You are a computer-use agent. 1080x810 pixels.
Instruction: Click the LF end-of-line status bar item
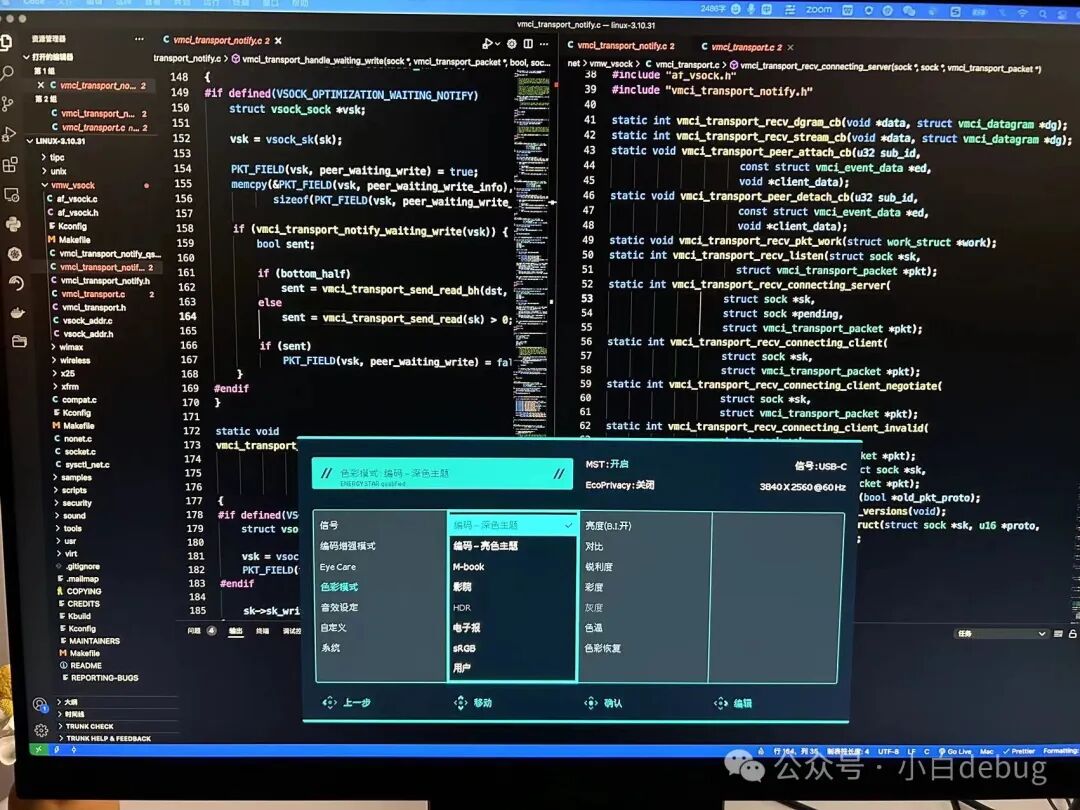point(911,751)
